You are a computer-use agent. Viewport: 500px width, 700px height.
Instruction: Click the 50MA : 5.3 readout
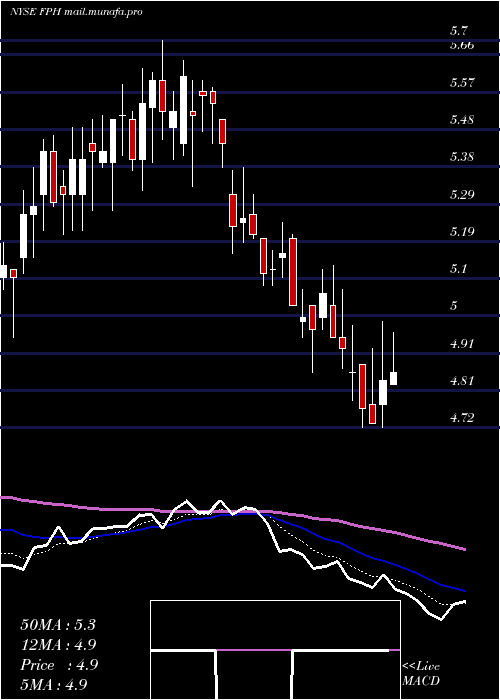(58, 625)
